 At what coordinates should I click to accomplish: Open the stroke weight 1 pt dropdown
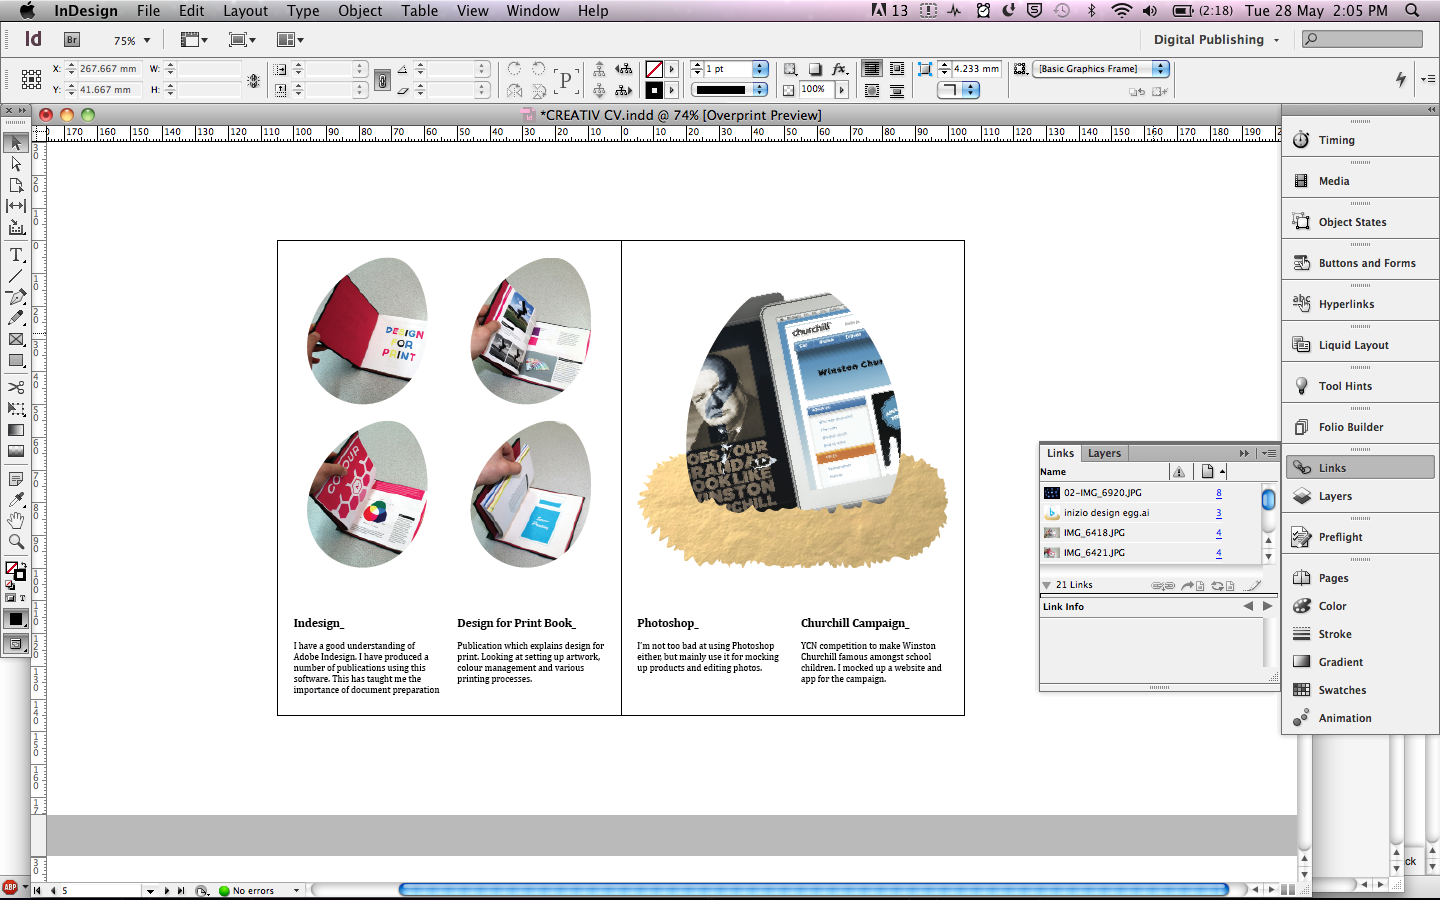pyautogui.click(x=760, y=69)
